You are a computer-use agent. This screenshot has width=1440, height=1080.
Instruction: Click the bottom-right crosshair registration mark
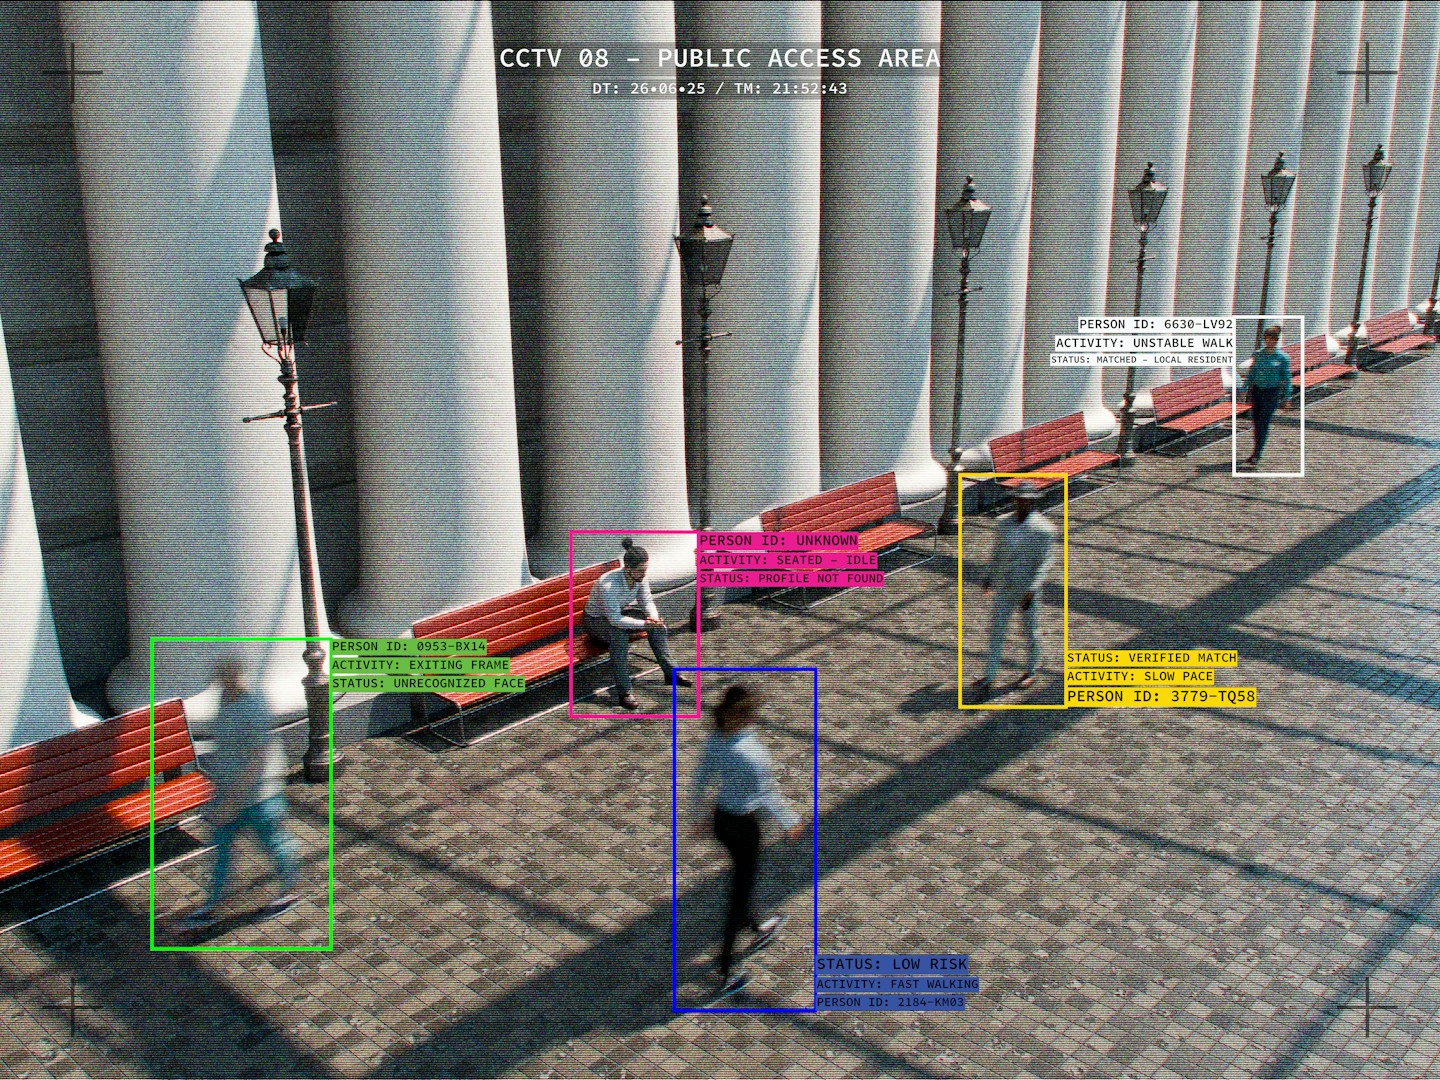pyautogui.click(x=1366, y=1006)
